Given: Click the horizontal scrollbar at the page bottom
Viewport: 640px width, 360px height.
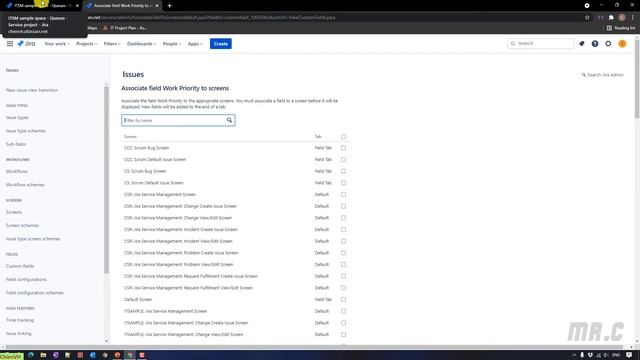Looking at the screenshot, I should (314, 347).
